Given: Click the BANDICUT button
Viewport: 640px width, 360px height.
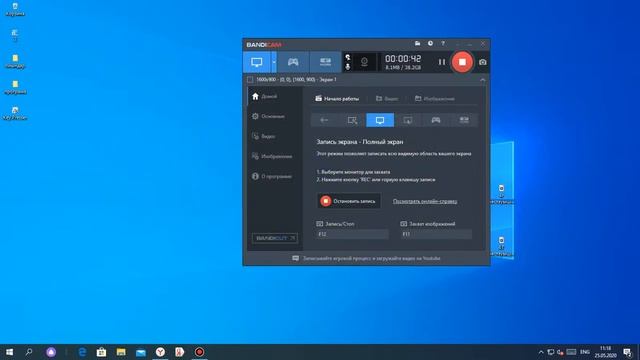Looking at the screenshot, I should click(x=275, y=238).
